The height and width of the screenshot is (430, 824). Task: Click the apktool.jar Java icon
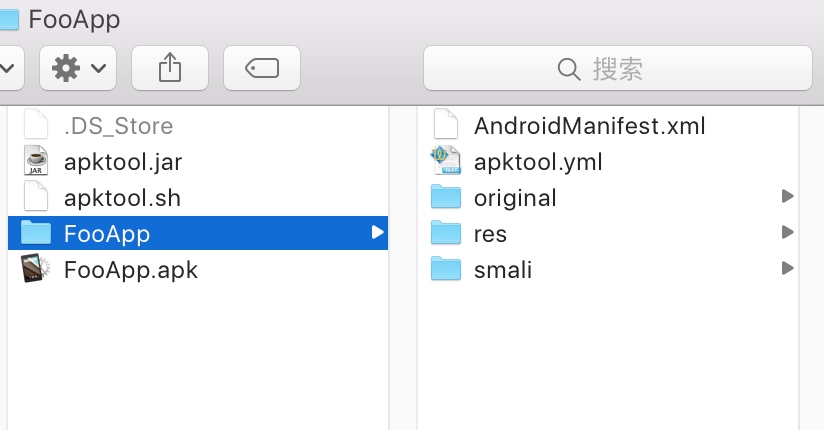(36, 160)
